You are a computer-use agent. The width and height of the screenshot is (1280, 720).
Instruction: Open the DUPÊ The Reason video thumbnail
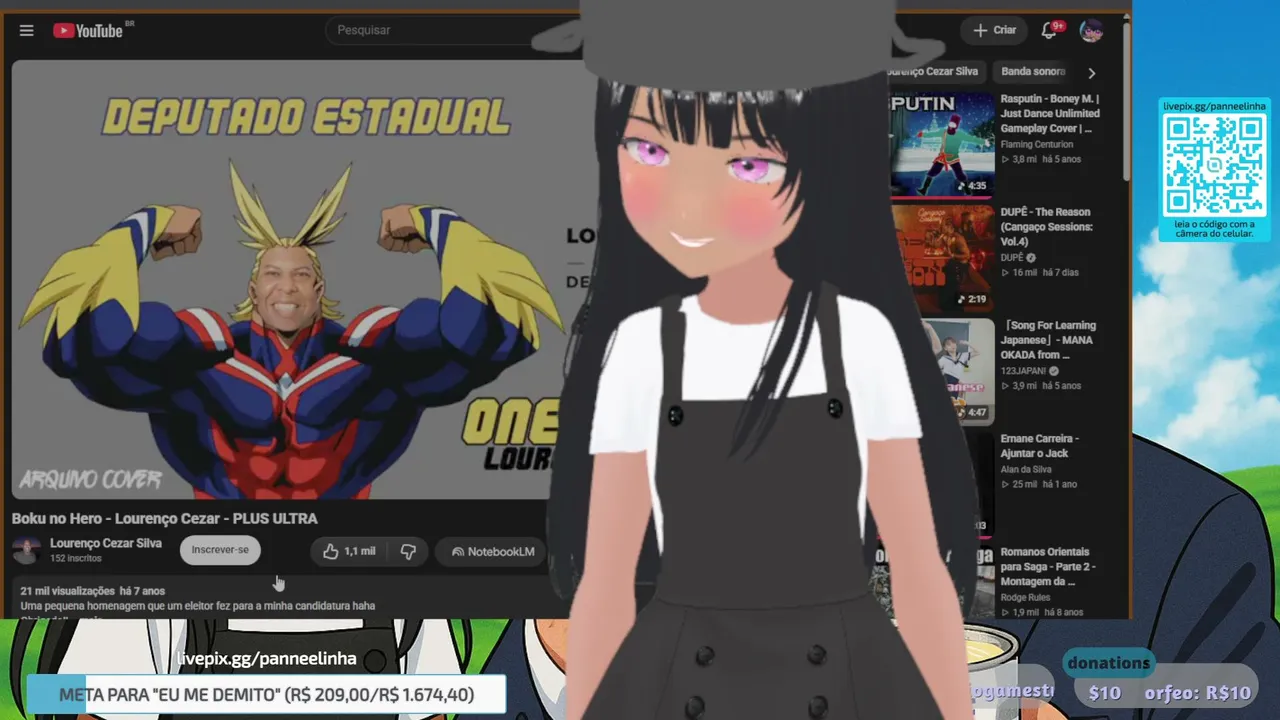pos(942,258)
